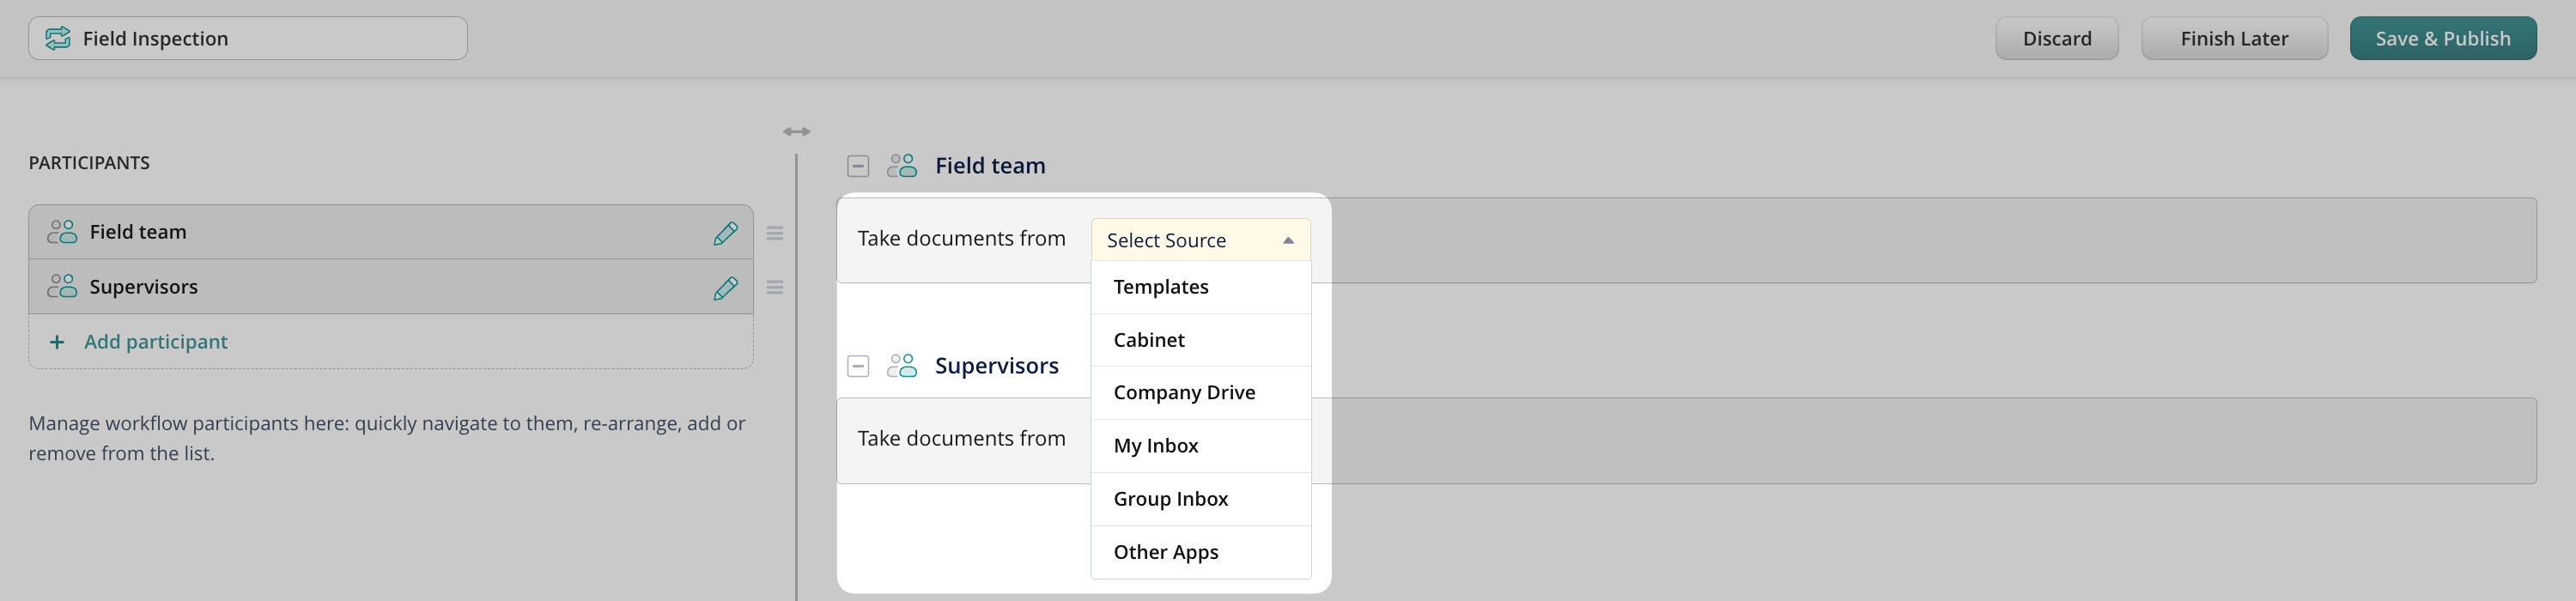
Task: Choose Cabinet as document source
Action: coord(1148,340)
